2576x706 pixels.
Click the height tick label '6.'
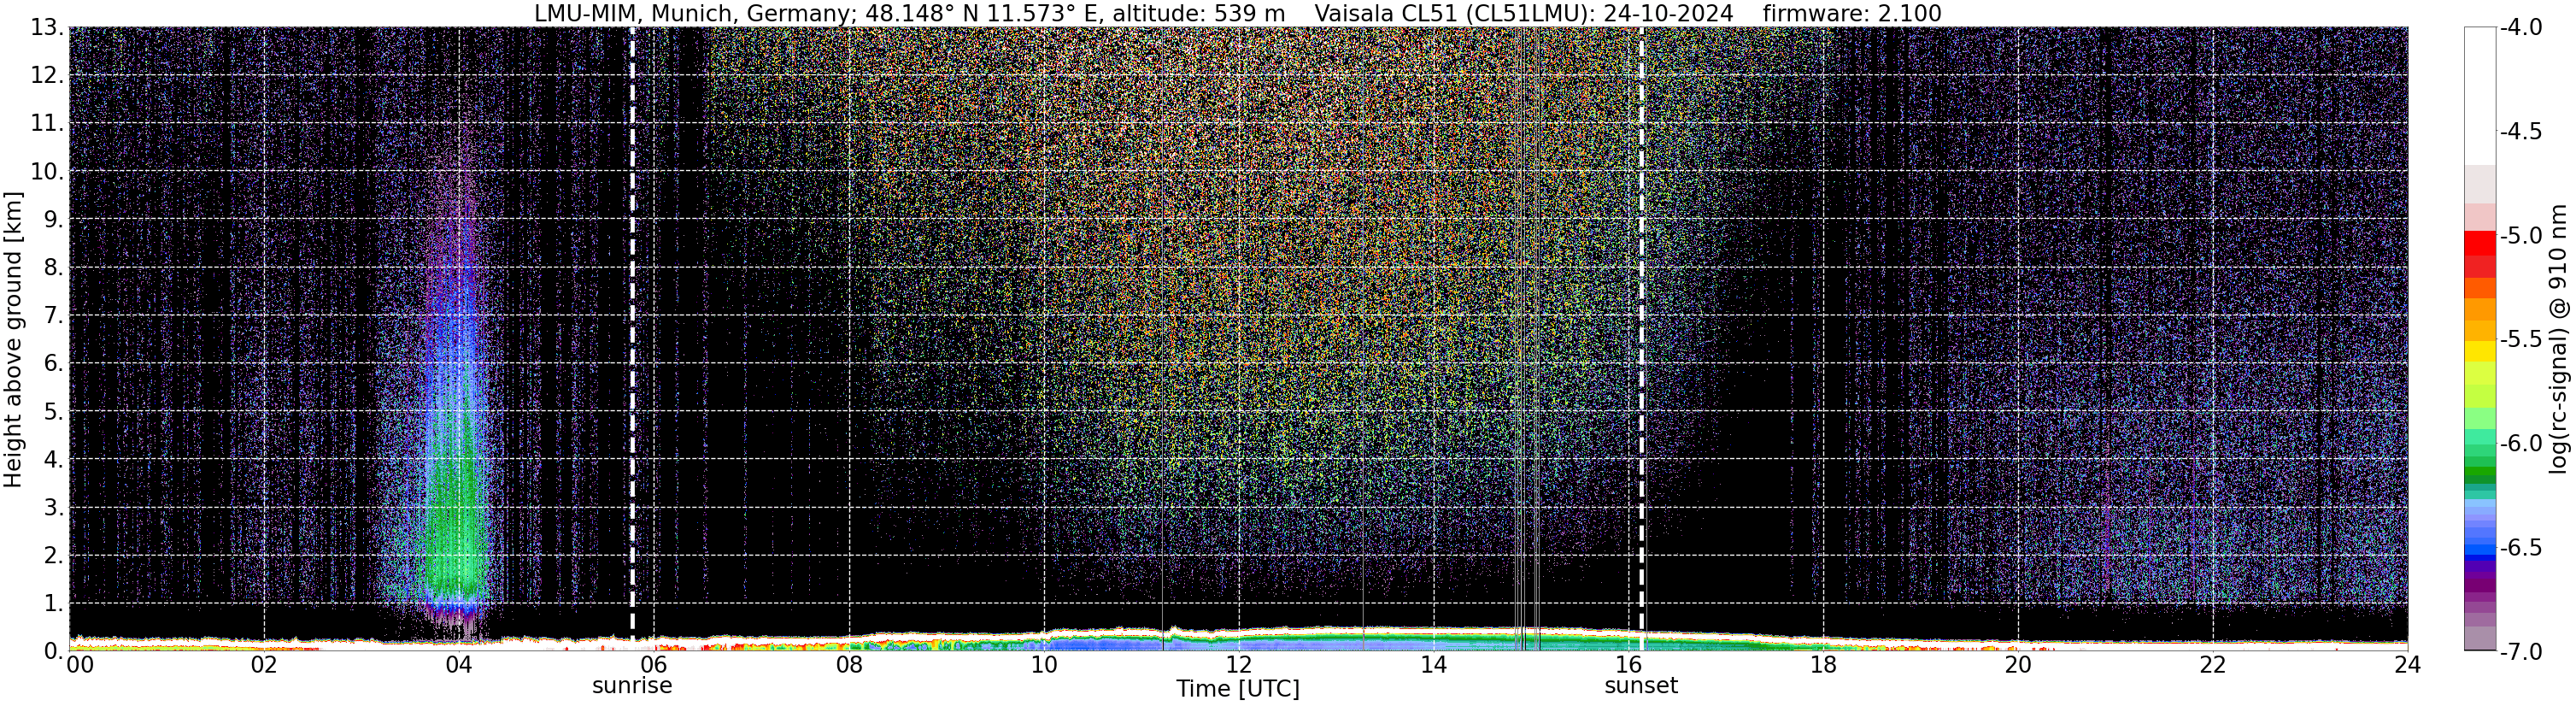pyautogui.click(x=53, y=363)
